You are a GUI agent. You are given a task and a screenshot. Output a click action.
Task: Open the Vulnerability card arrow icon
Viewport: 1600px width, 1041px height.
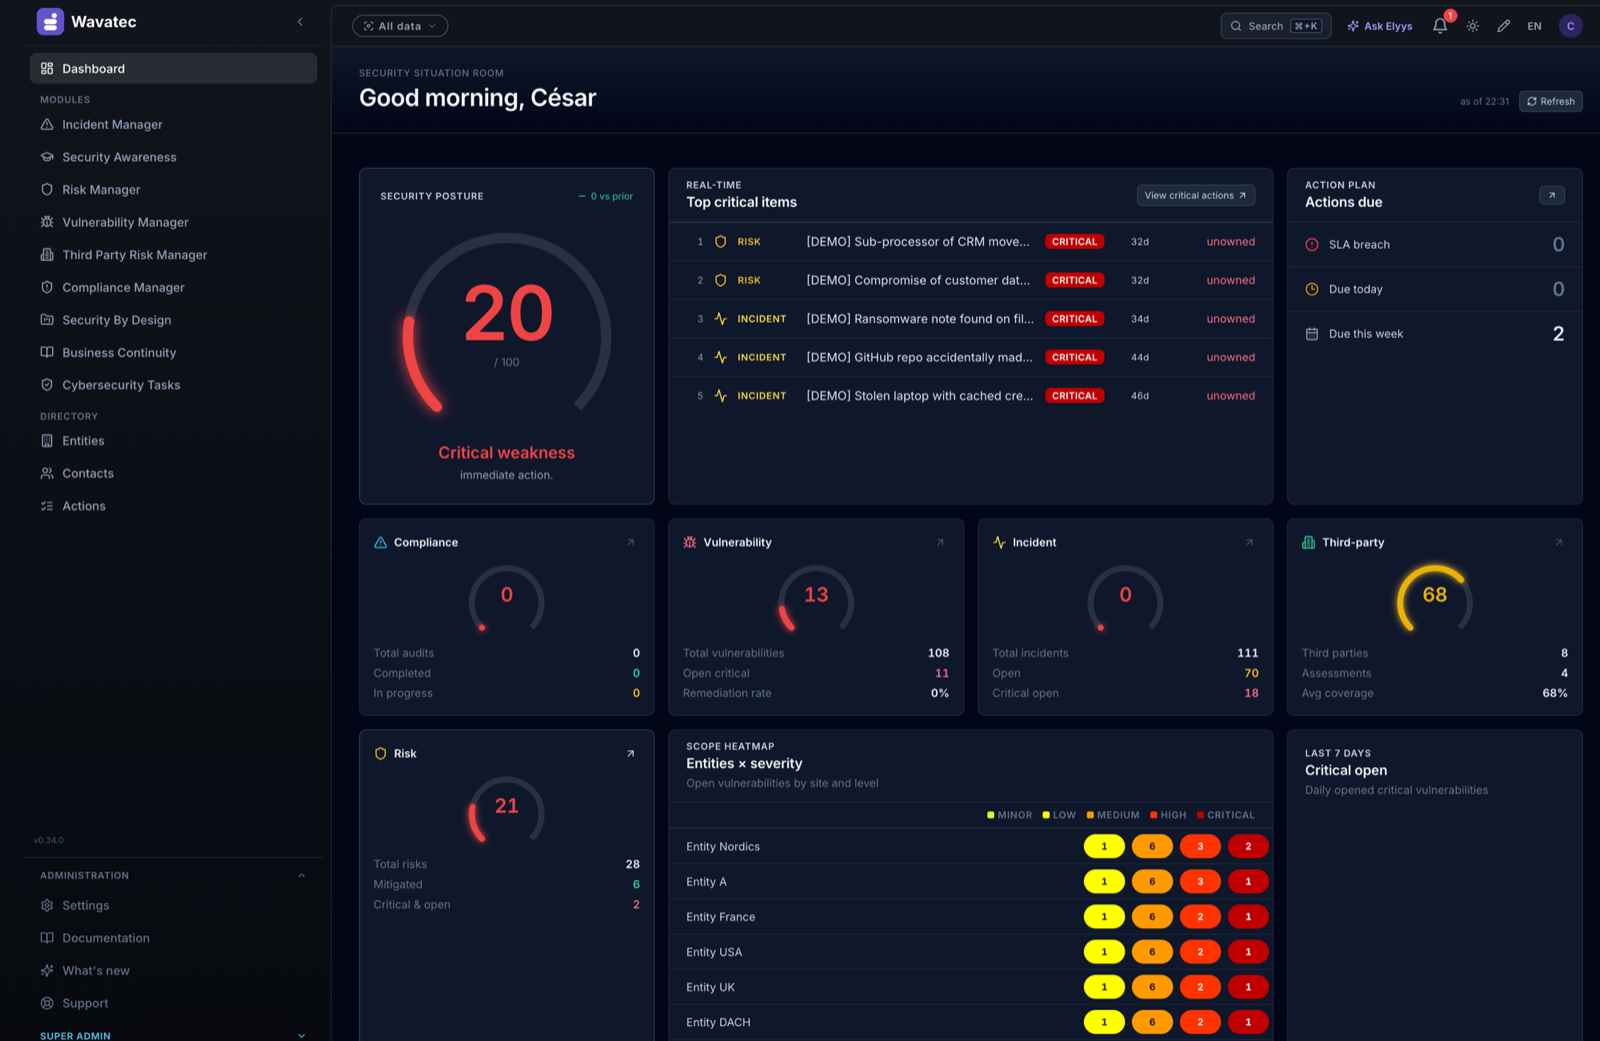pos(940,542)
